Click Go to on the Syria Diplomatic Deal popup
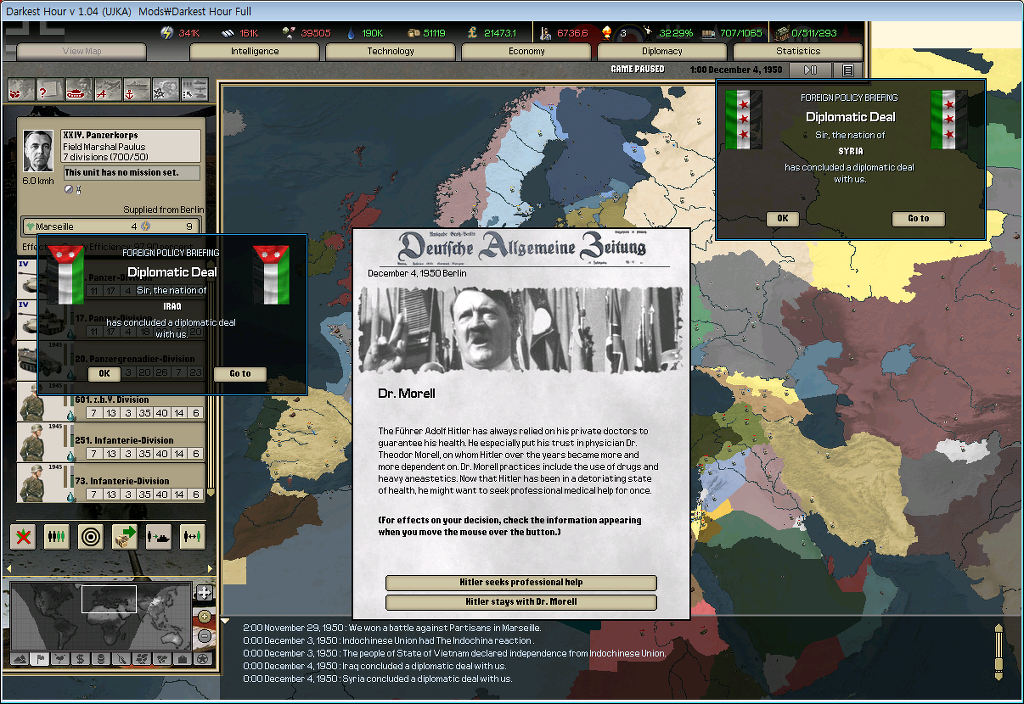The width and height of the screenshot is (1024, 704). tap(918, 218)
